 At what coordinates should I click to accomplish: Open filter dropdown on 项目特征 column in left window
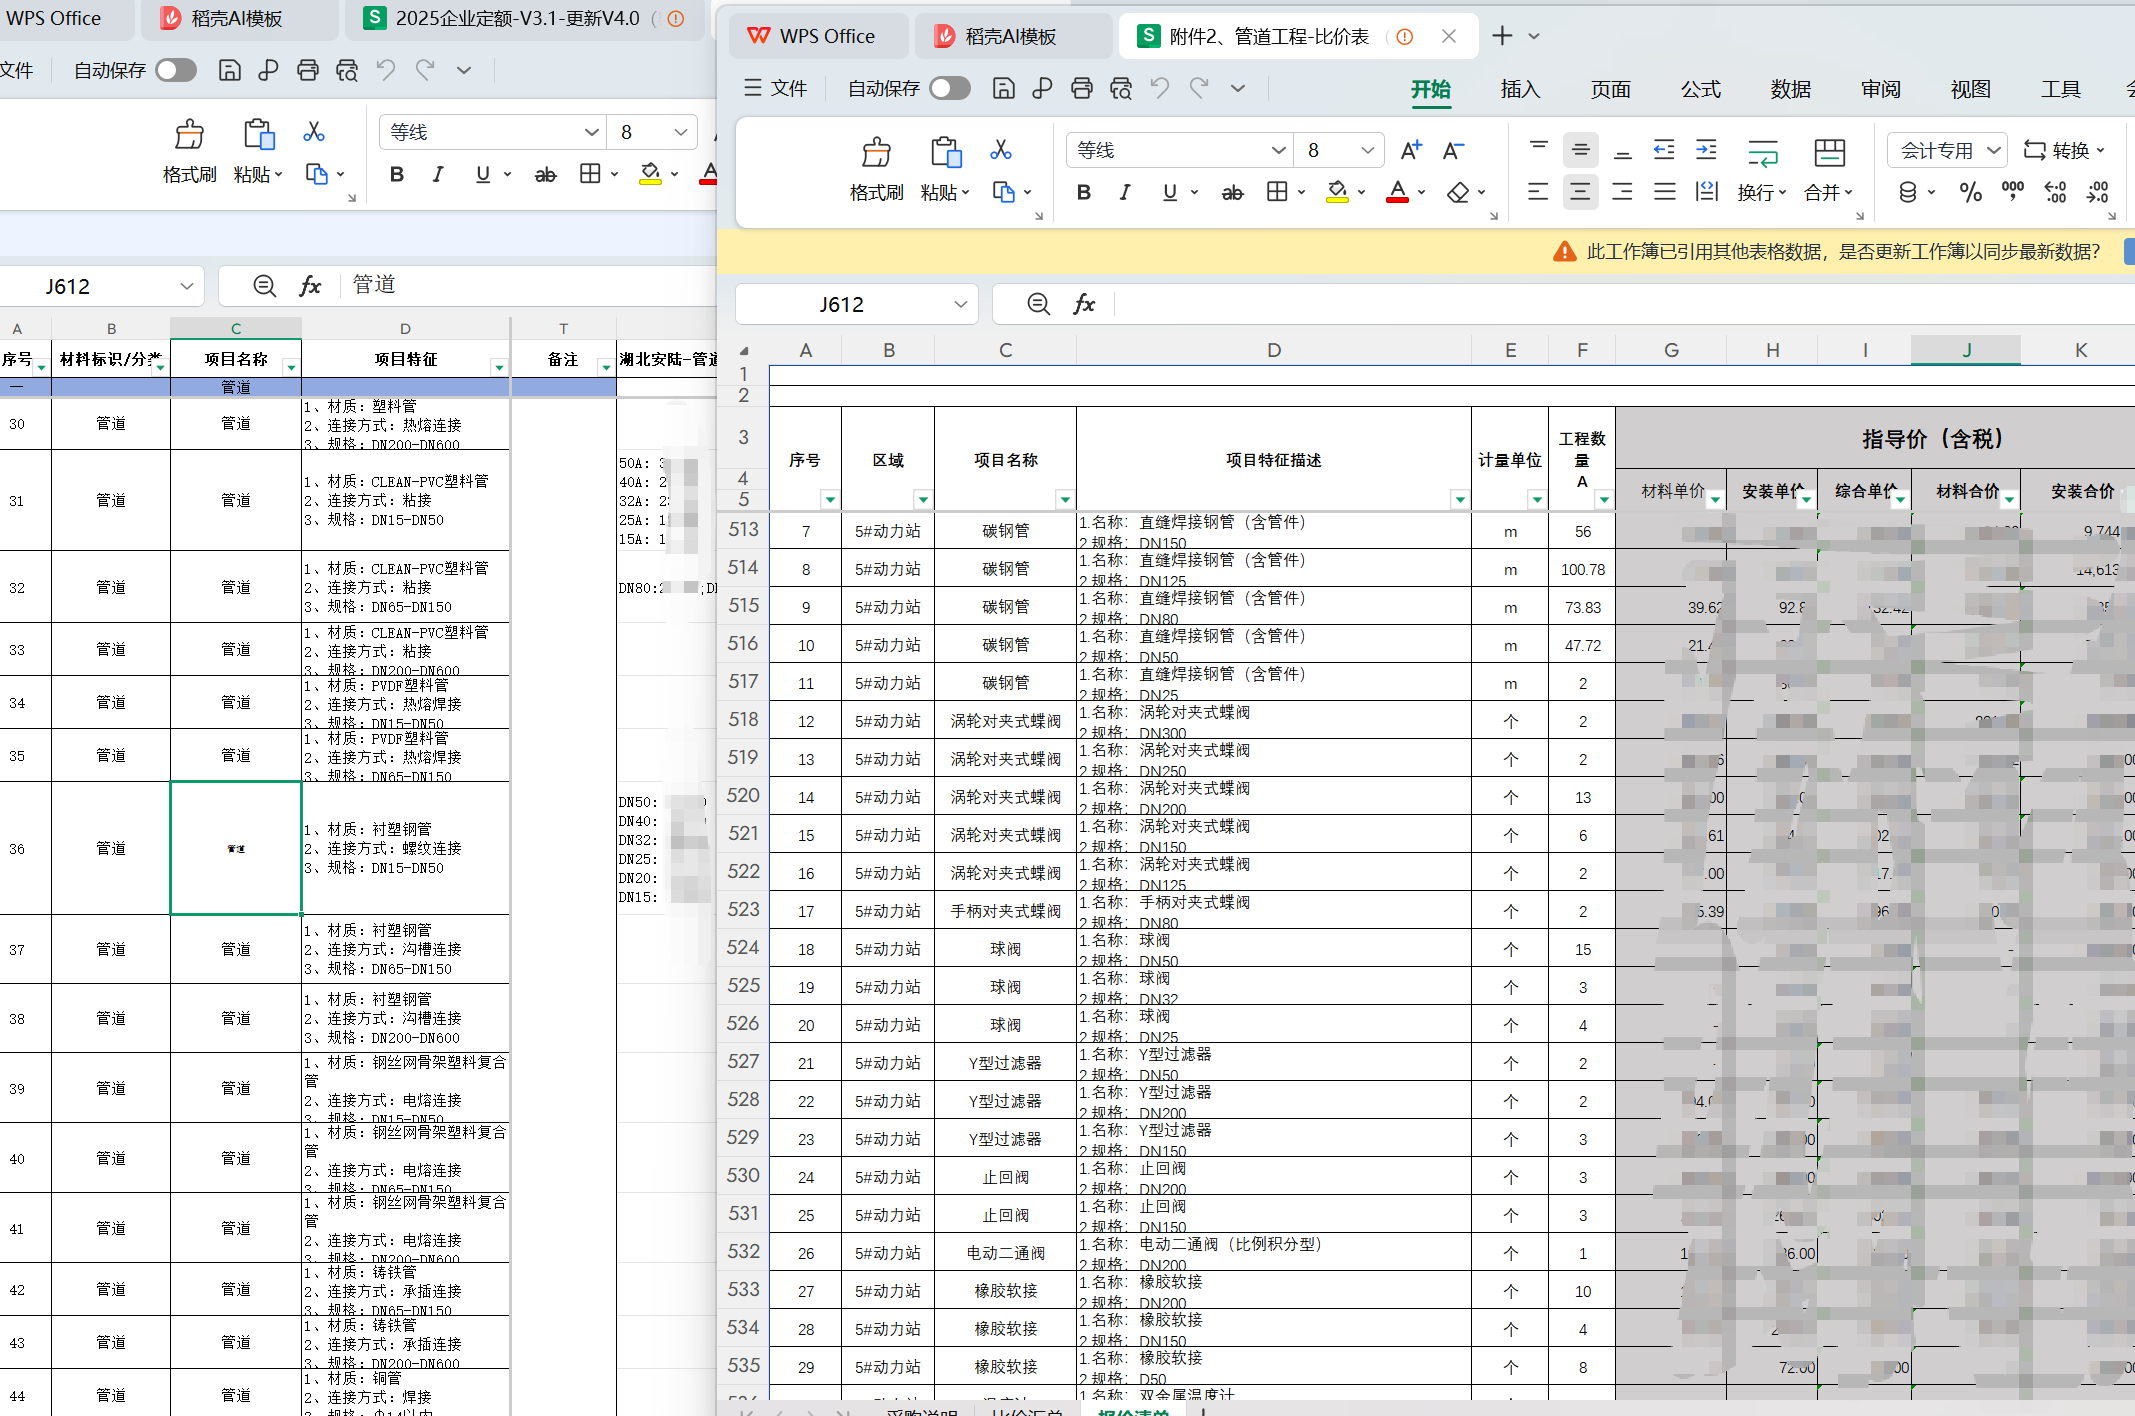(498, 367)
